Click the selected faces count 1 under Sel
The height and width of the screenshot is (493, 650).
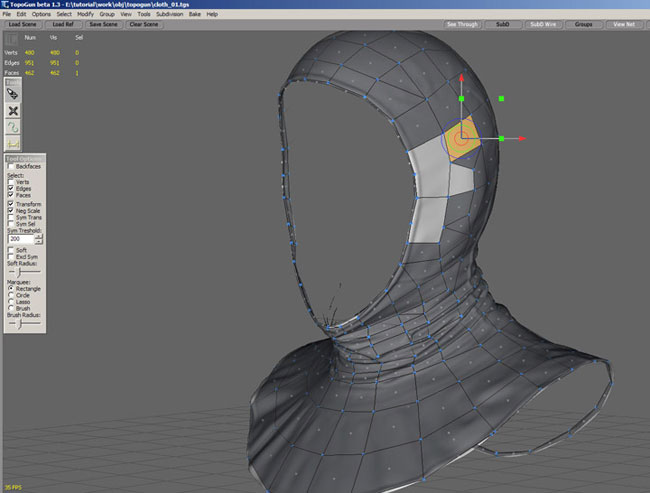77,73
